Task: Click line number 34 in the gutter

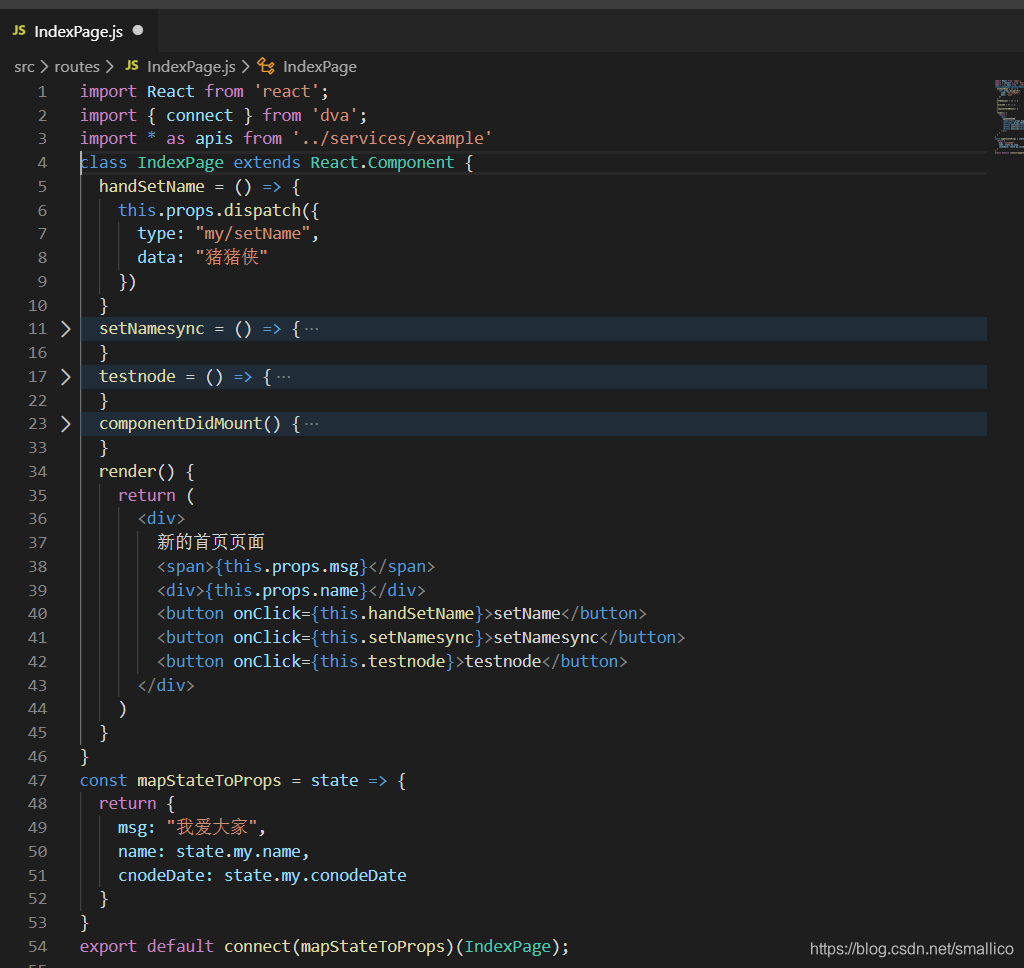Action: (37, 472)
